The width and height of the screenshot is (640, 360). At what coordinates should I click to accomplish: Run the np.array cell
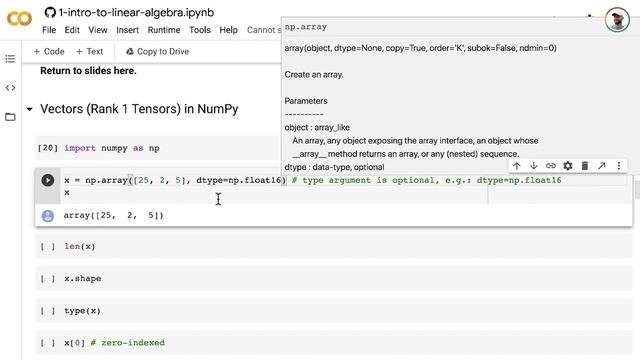(x=48, y=180)
